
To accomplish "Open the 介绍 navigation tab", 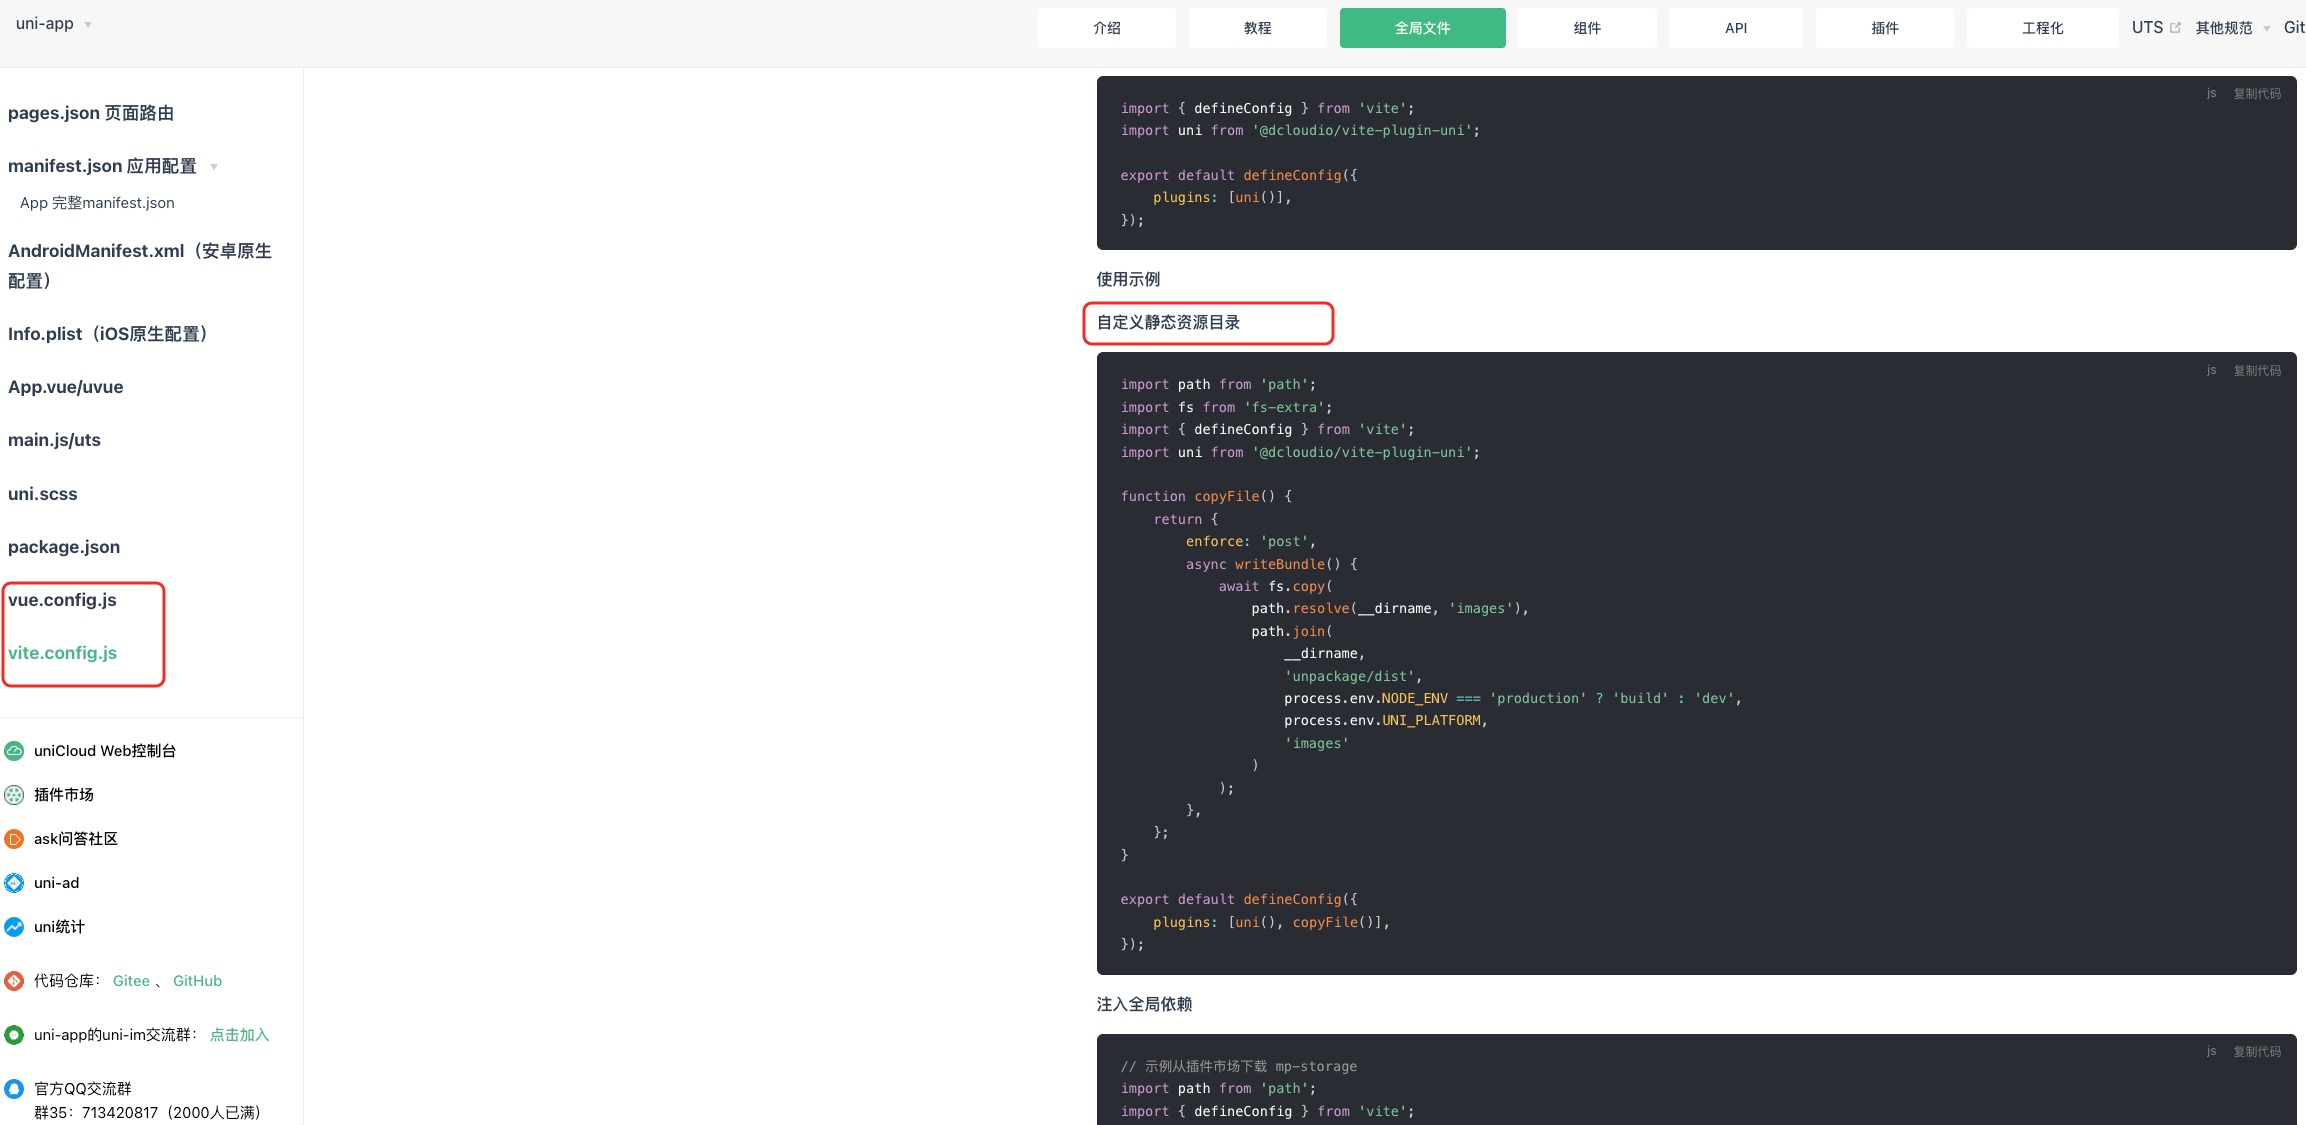I will pyautogui.click(x=1106, y=28).
